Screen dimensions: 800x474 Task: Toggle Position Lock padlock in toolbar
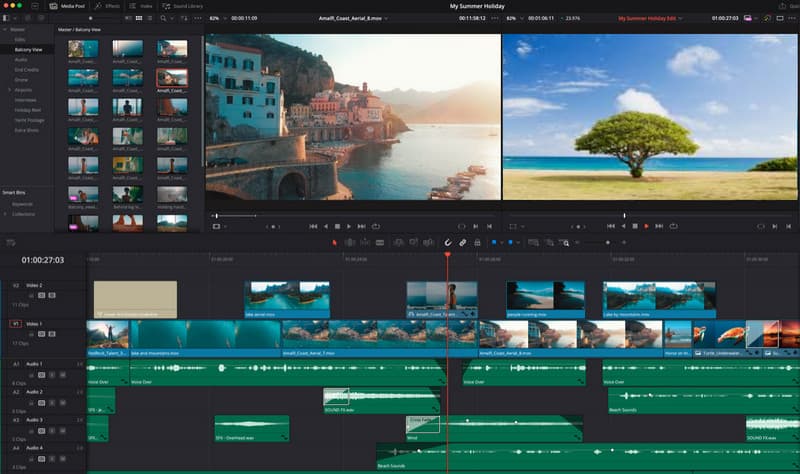477,243
